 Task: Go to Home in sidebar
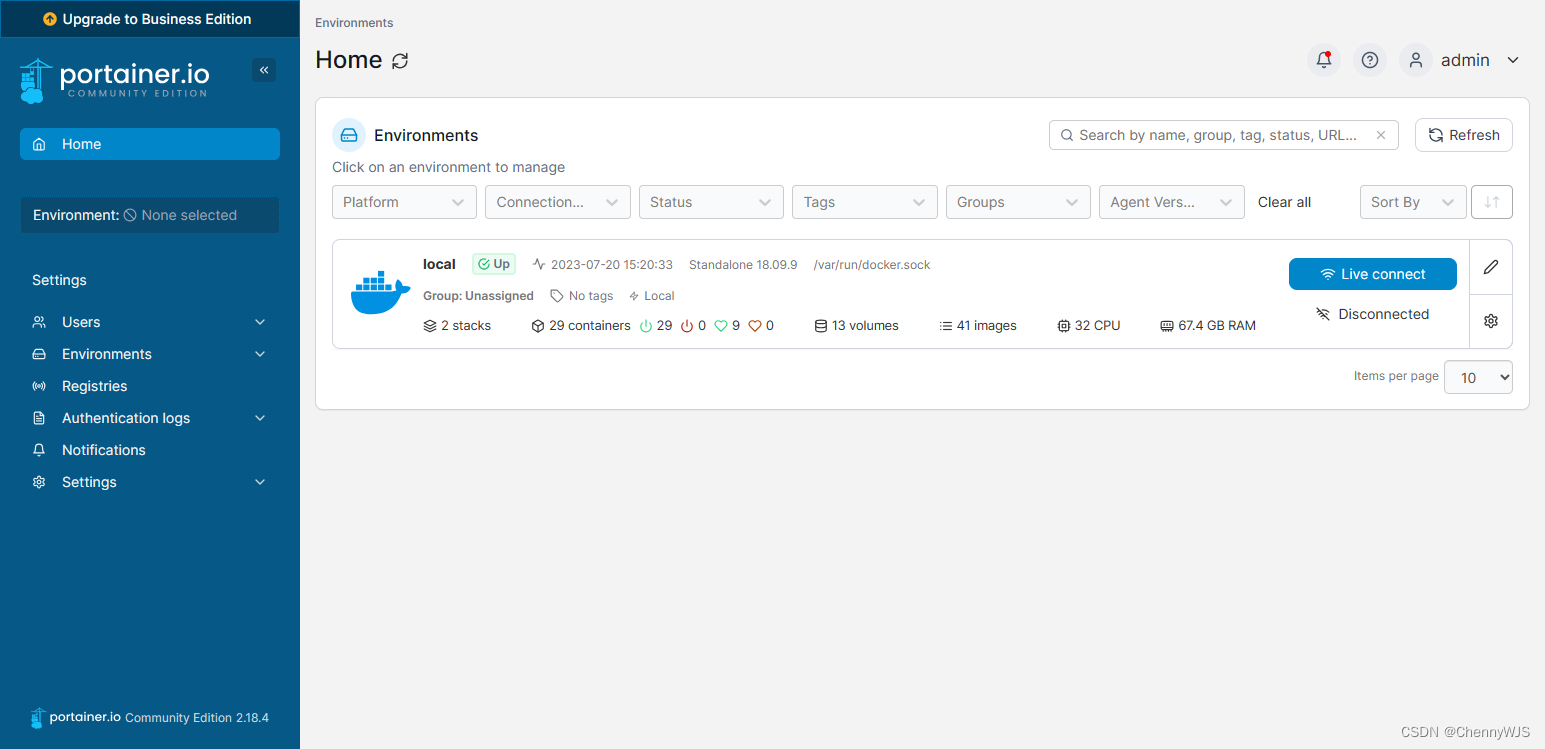click(150, 144)
